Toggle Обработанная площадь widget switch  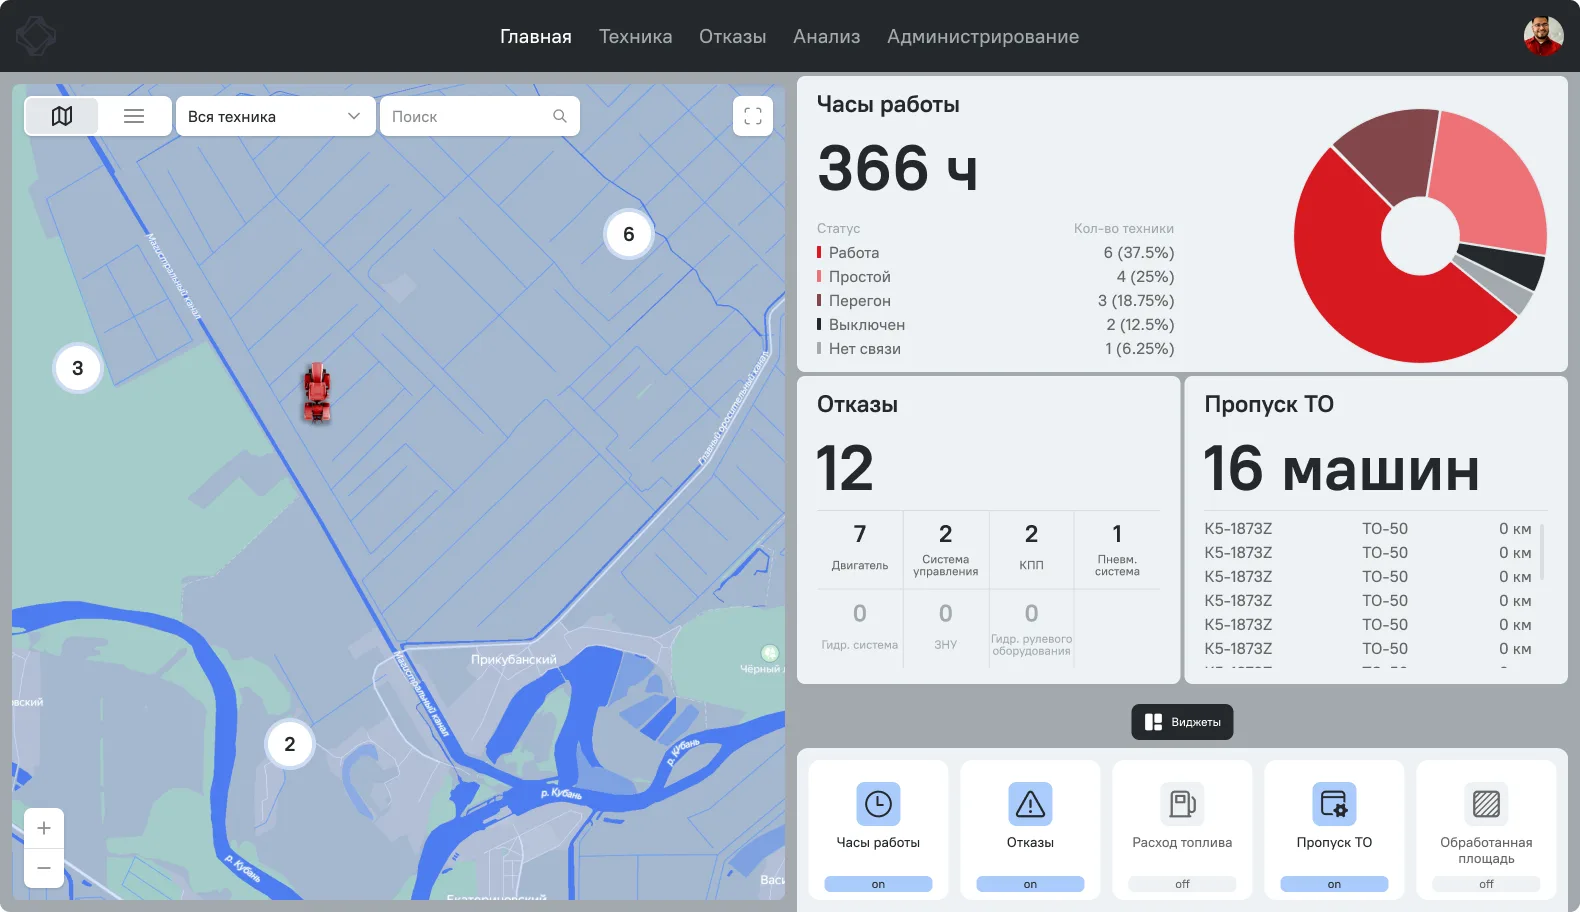click(x=1486, y=884)
